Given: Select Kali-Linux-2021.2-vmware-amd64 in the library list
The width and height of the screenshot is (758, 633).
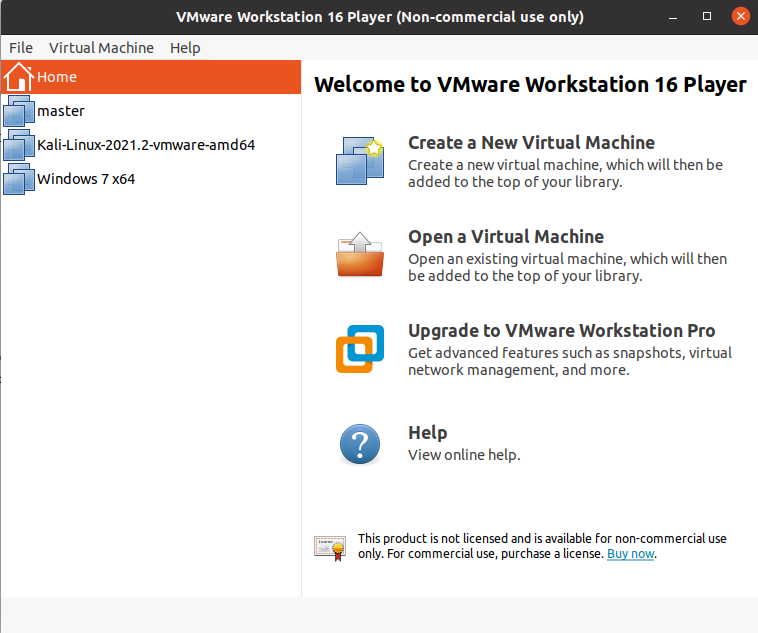Looking at the screenshot, I should pyautogui.click(x=146, y=145).
